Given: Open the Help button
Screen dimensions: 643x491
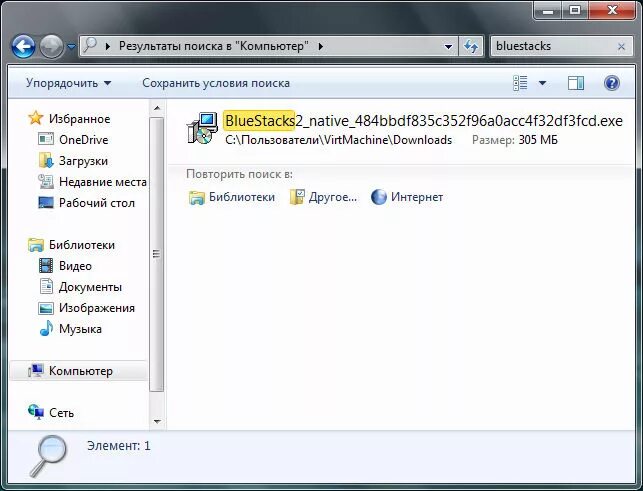Looking at the screenshot, I should click(x=611, y=83).
